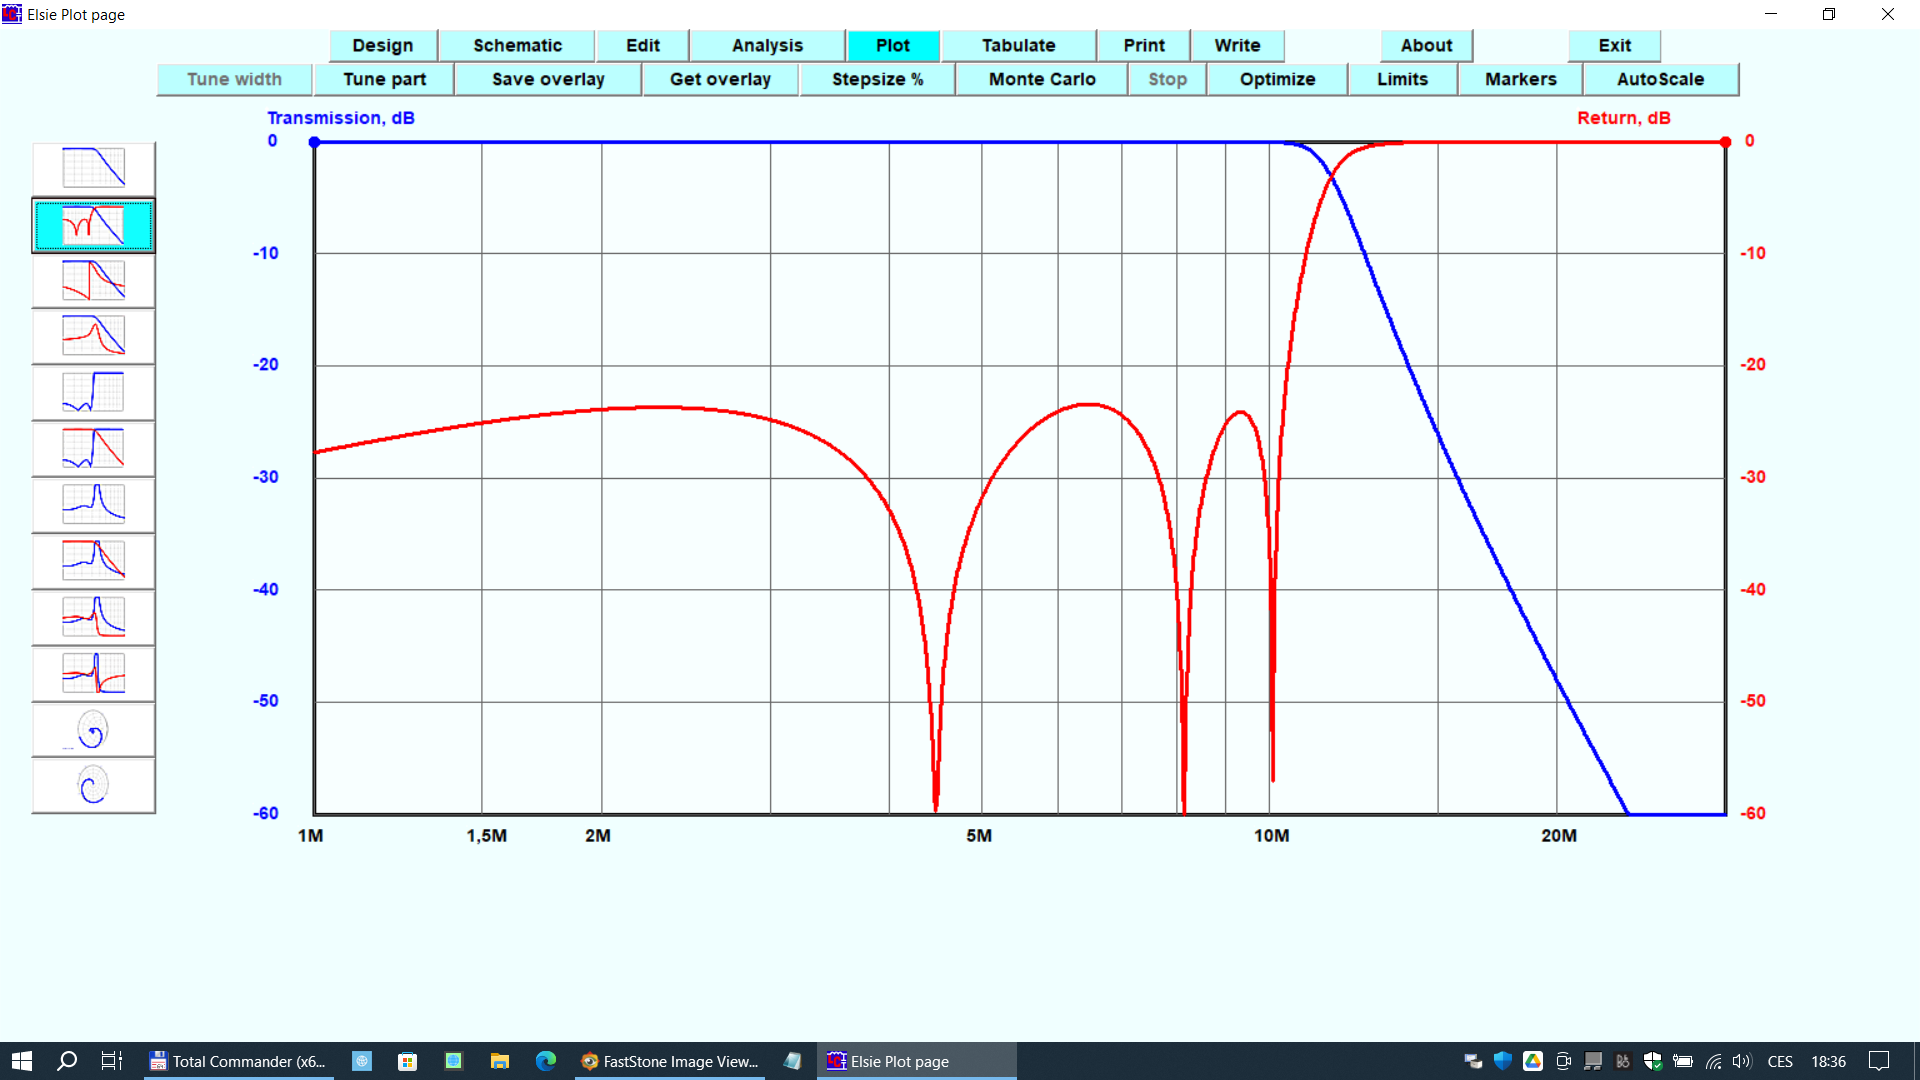
Task: Select the blue-only single-peak curve plot icon
Action: pos(93,504)
